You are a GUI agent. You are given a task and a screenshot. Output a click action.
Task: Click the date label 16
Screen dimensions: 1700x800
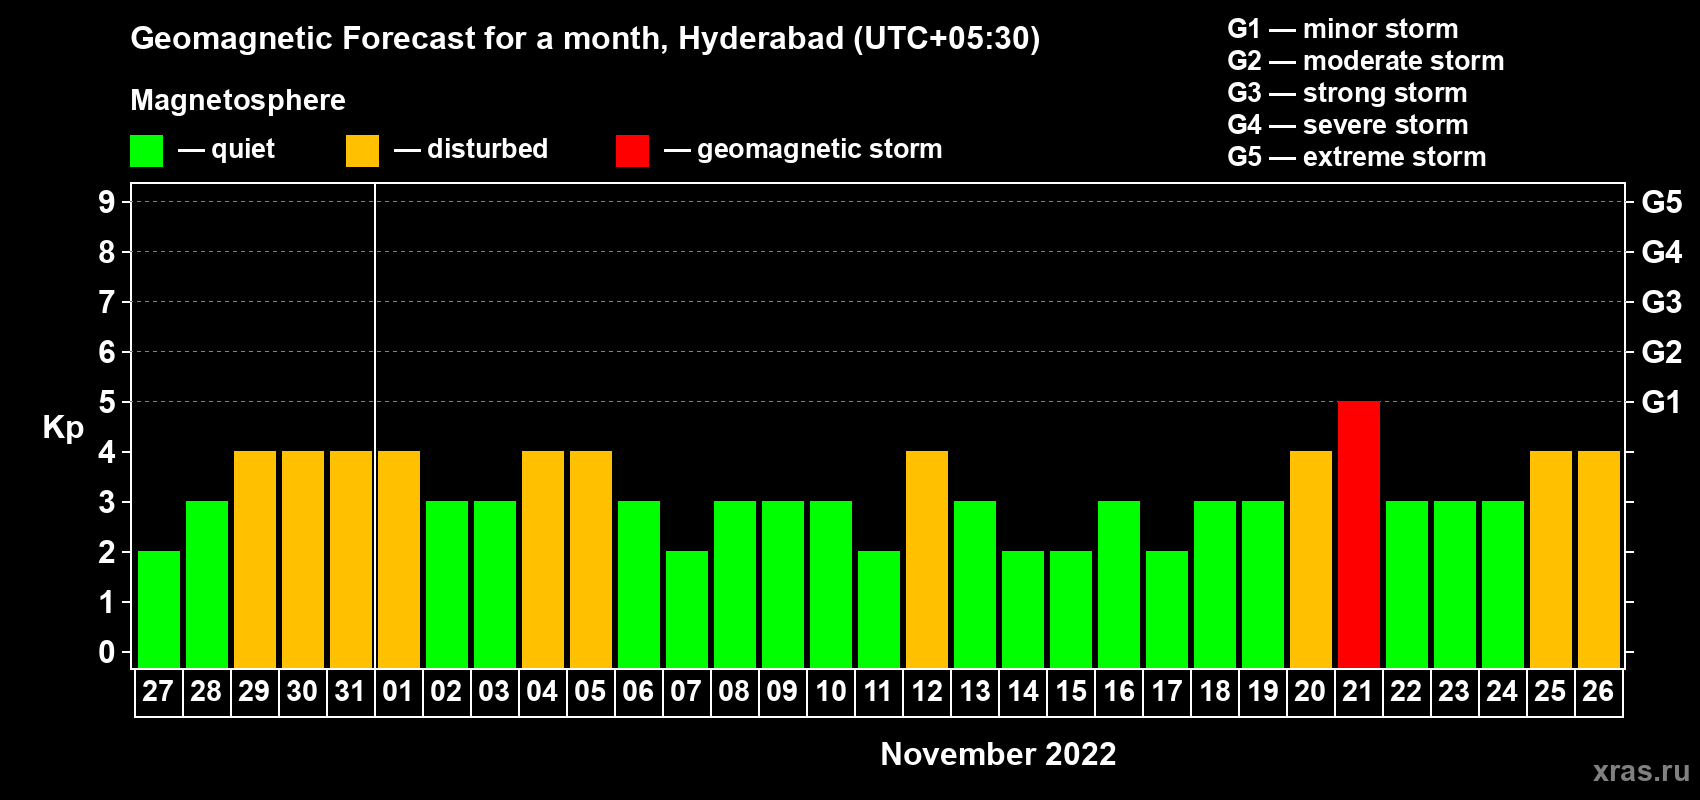(x=1119, y=691)
